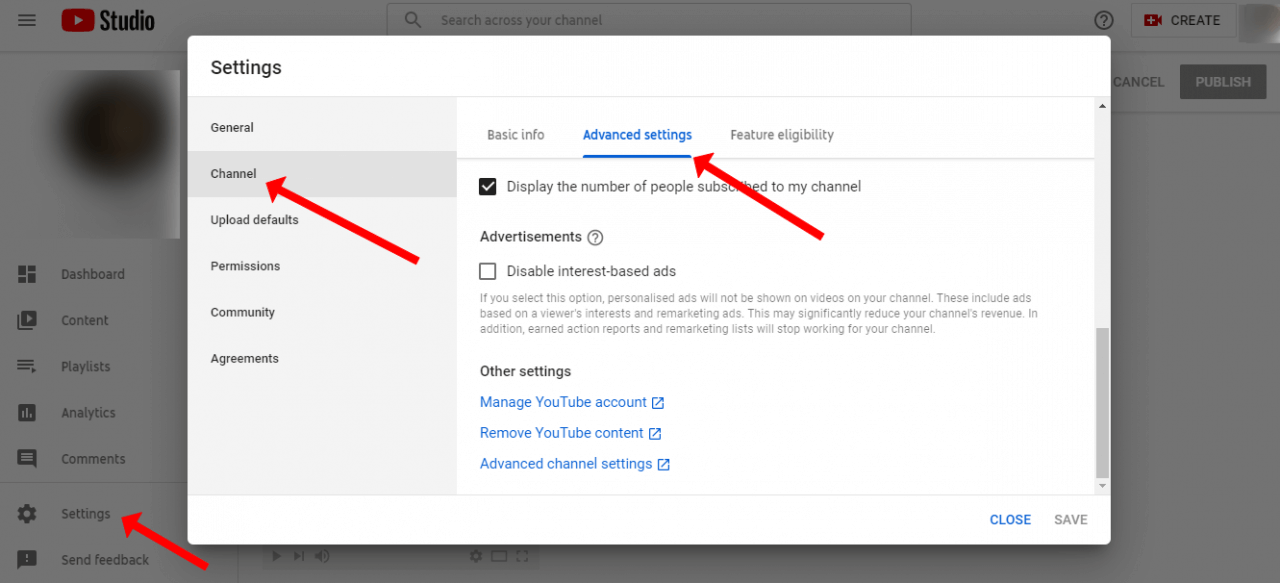This screenshot has width=1280, height=583.
Task: Click the YouTube Studio logo
Action: click(x=108, y=20)
